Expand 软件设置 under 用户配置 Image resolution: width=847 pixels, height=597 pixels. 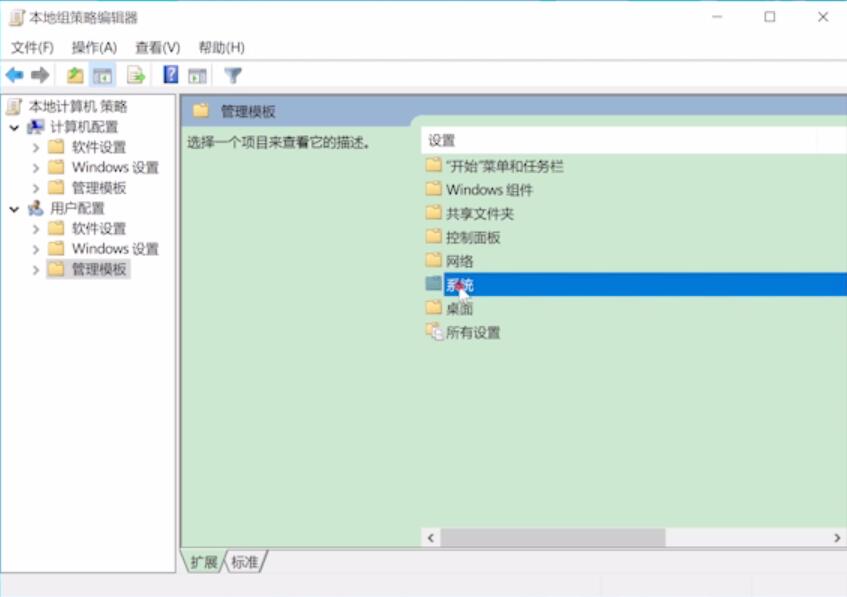tap(36, 229)
